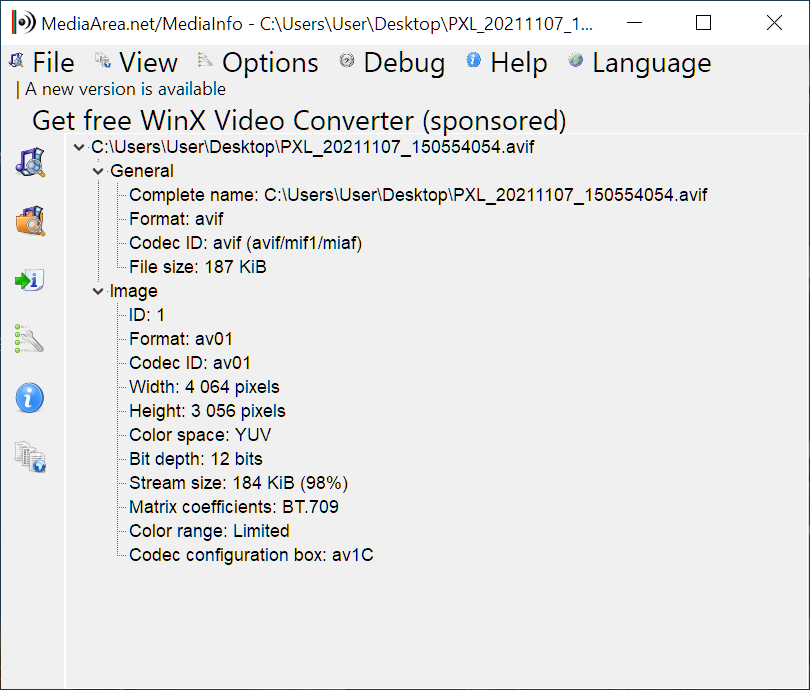Select the 'Bit depth: 12 bits' row
The height and width of the screenshot is (690, 810).
click(196, 459)
